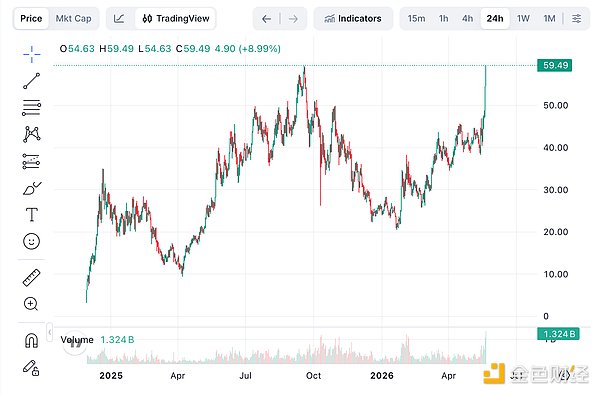Click the 20.00 price axis label
The height and width of the screenshot is (395, 600).
click(x=556, y=232)
